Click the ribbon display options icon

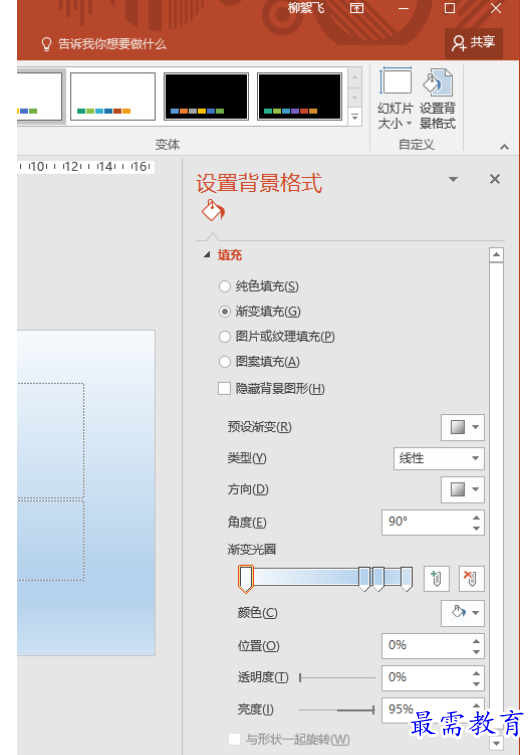click(357, 8)
